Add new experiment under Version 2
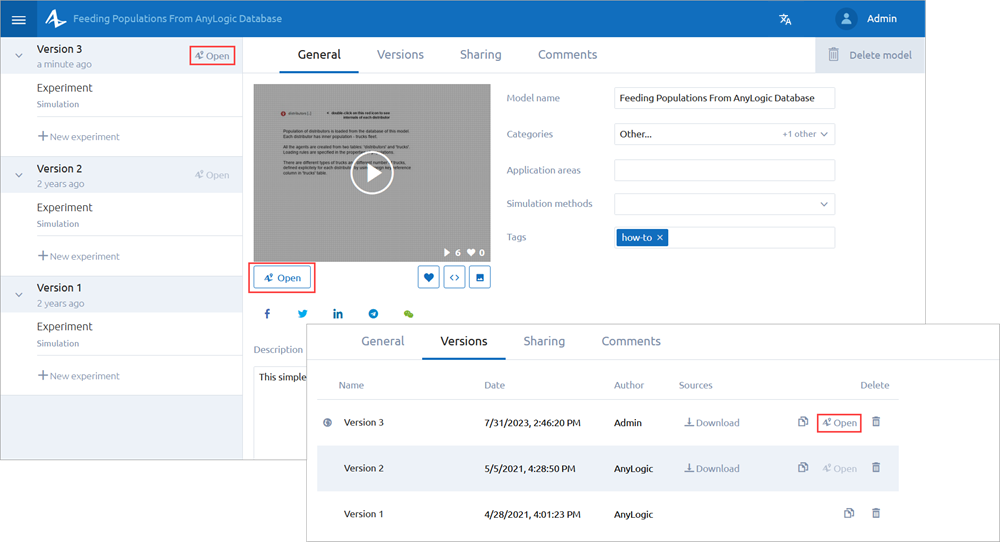This screenshot has height=542, width=1000. tap(78, 256)
